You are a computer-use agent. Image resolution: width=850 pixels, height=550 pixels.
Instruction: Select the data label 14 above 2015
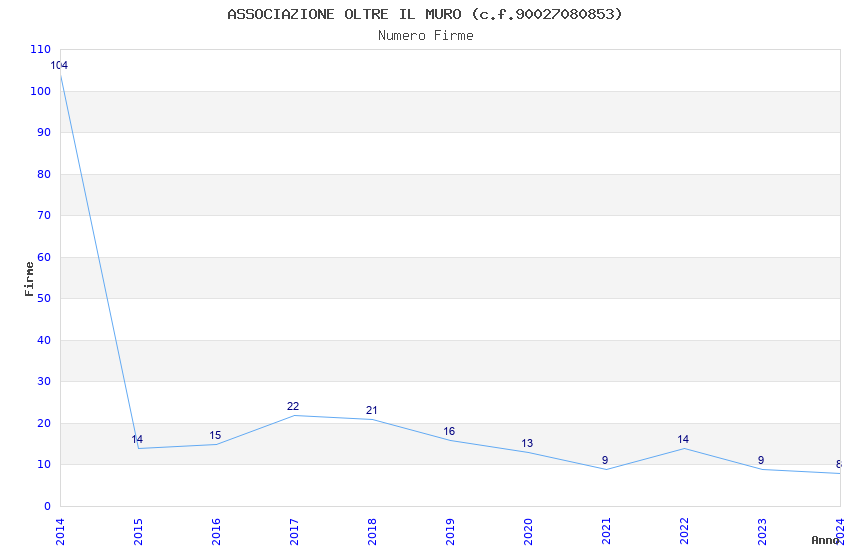coord(137,439)
